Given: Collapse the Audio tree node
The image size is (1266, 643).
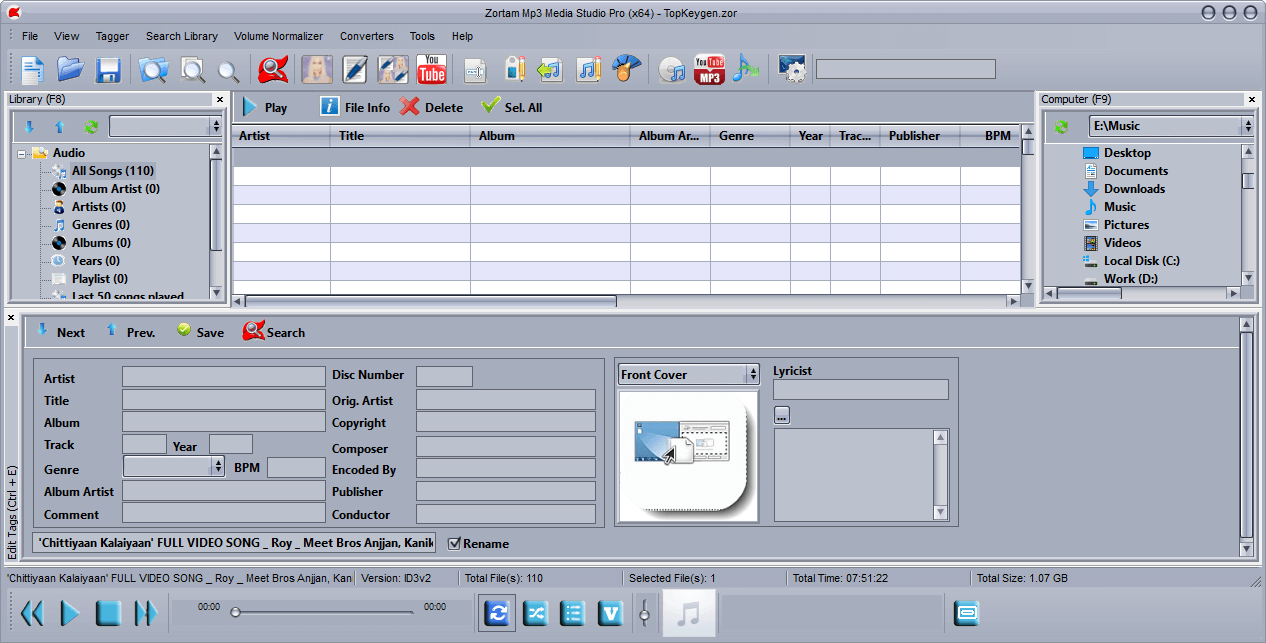Looking at the screenshot, I should pyautogui.click(x=22, y=153).
